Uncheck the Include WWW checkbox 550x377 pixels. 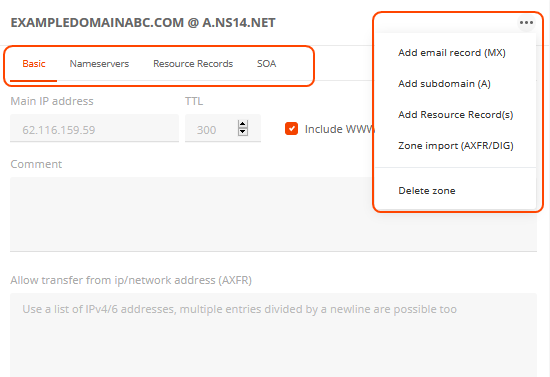click(291, 129)
